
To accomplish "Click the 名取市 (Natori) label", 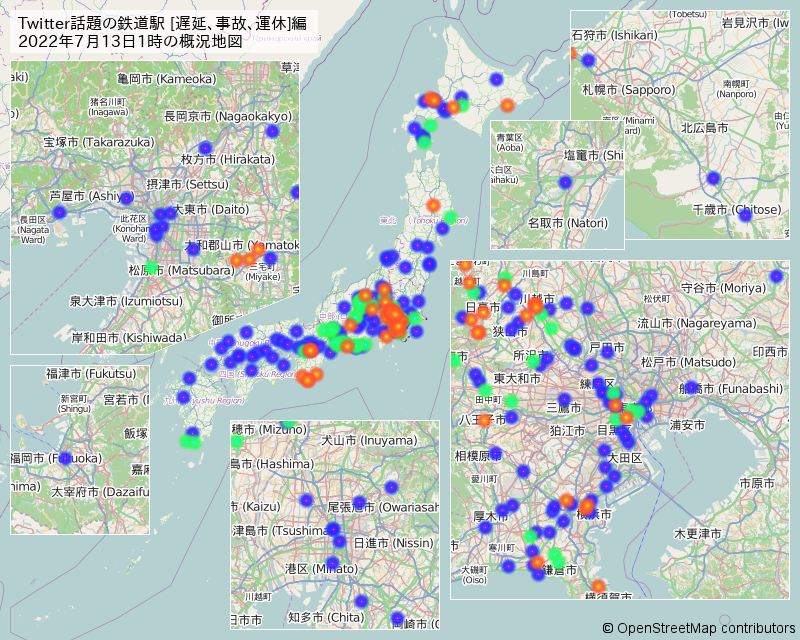I will [568, 223].
